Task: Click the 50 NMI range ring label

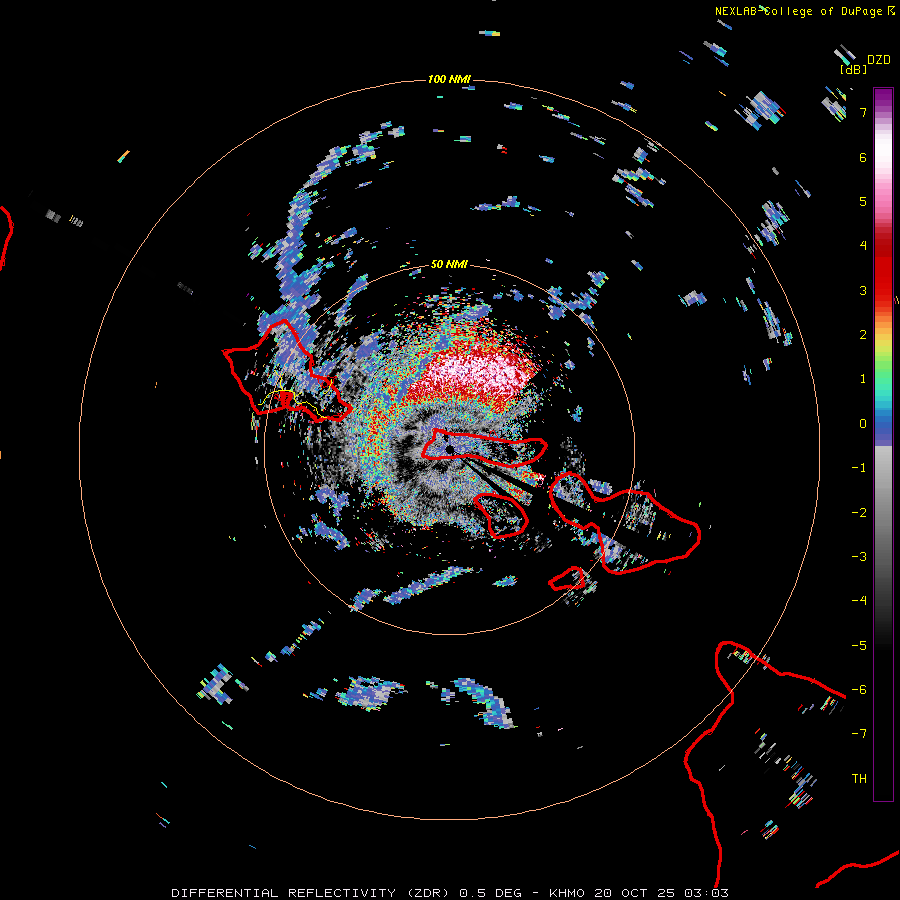Action: [449, 264]
